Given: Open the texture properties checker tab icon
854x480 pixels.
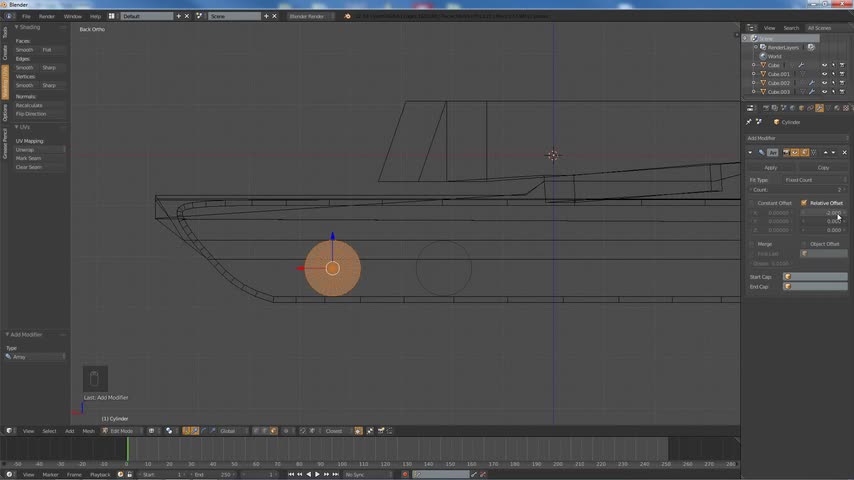Looking at the screenshot, I should pyautogui.click(x=846, y=108).
